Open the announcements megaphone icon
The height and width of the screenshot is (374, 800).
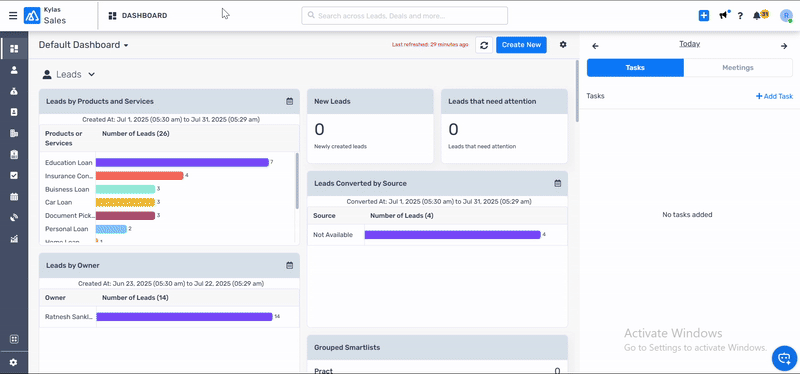click(723, 15)
